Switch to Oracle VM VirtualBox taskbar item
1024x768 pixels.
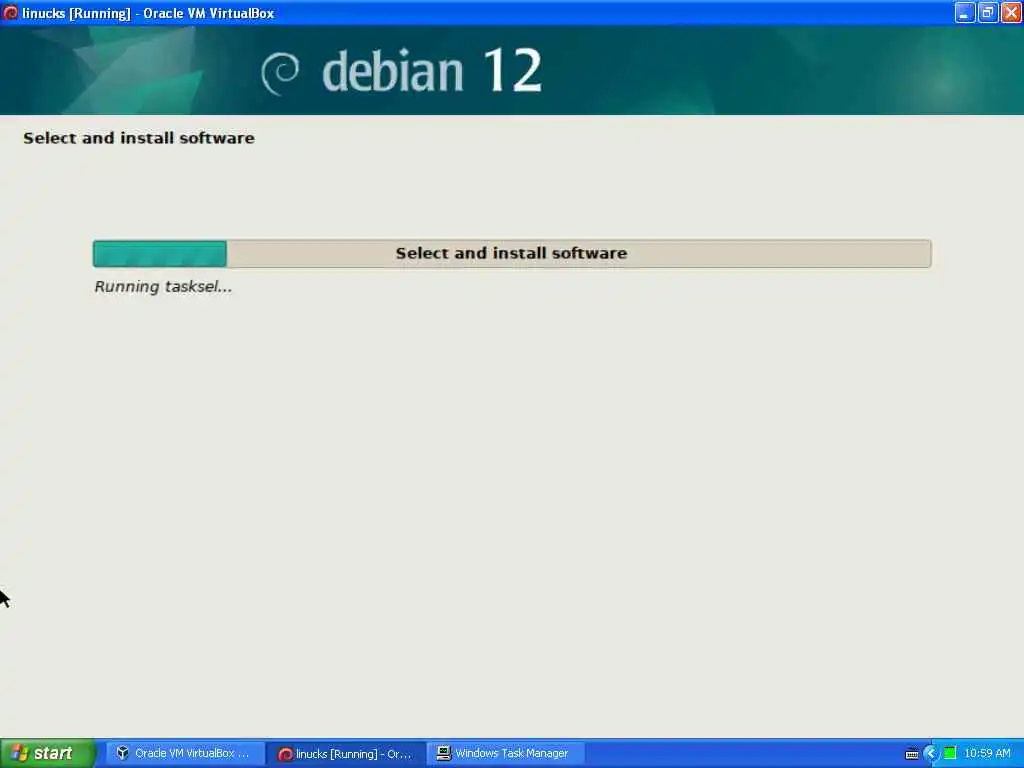pos(183,753)
